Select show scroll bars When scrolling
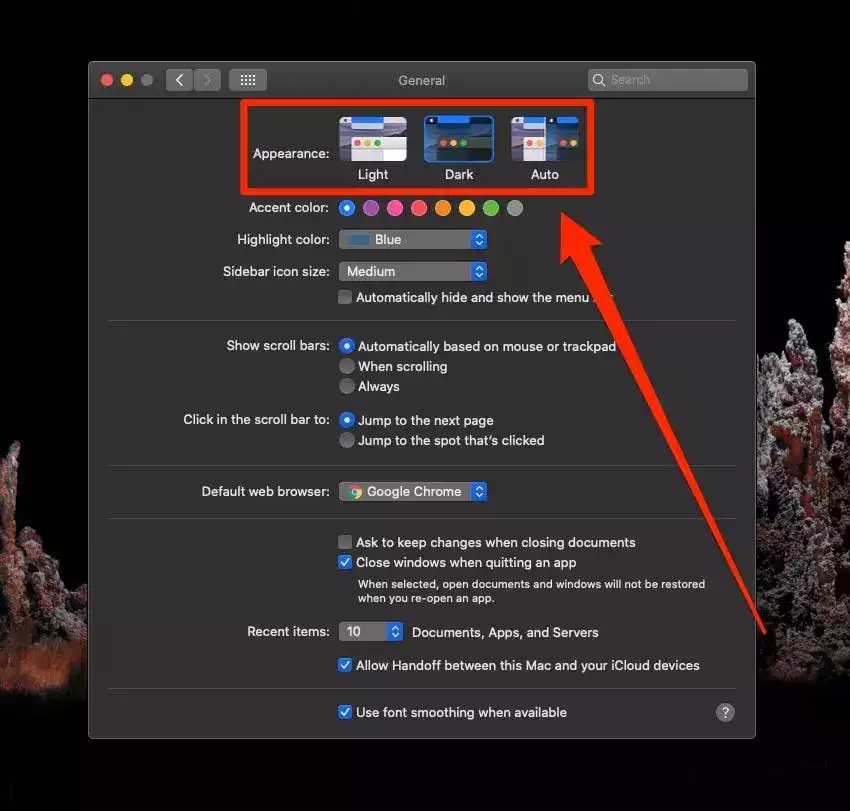 347,366
